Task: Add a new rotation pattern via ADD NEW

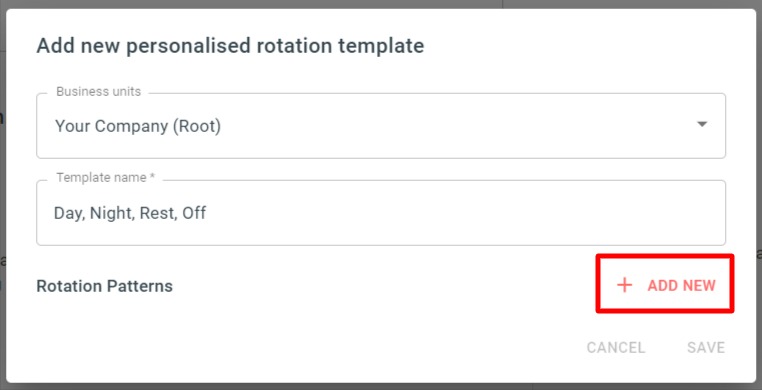Action: 665,286
